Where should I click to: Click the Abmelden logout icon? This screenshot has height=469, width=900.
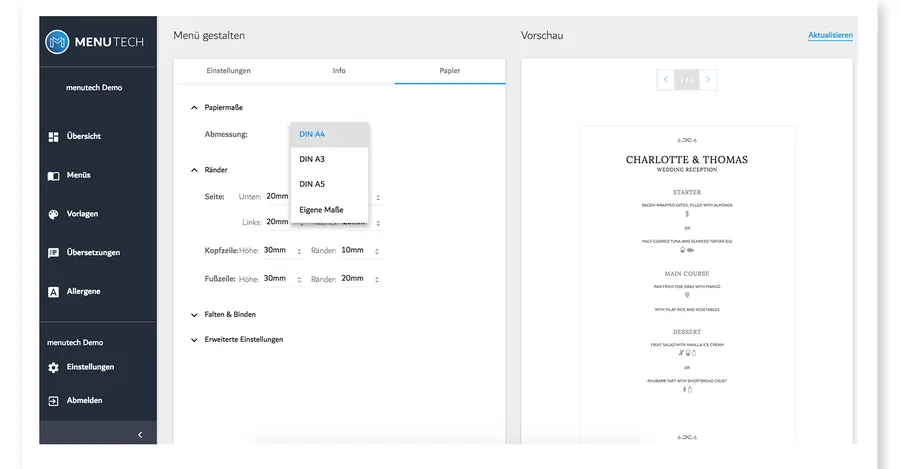(x=54, y=401)
